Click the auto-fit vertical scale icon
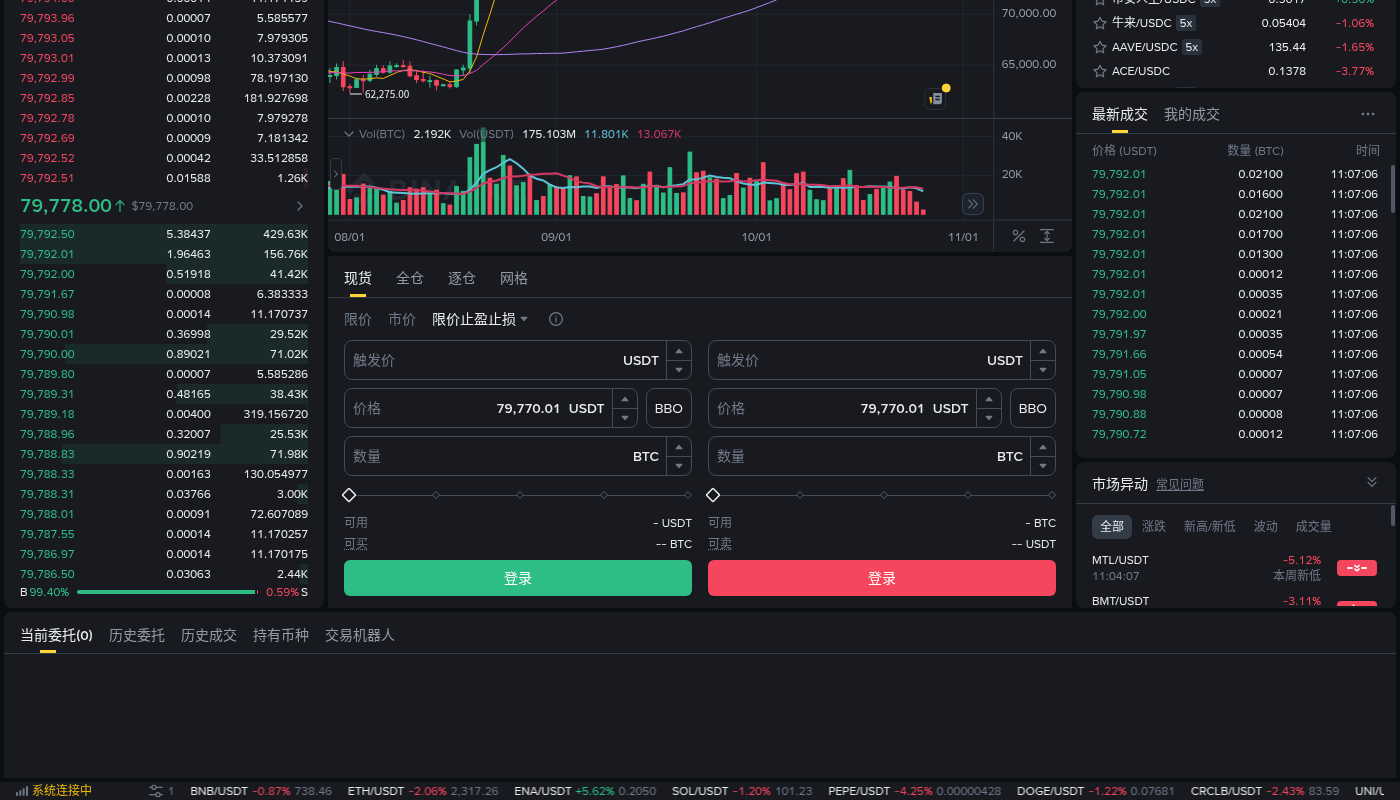The height and width of the screenshot is (800, 1400). coord(1047,236)
